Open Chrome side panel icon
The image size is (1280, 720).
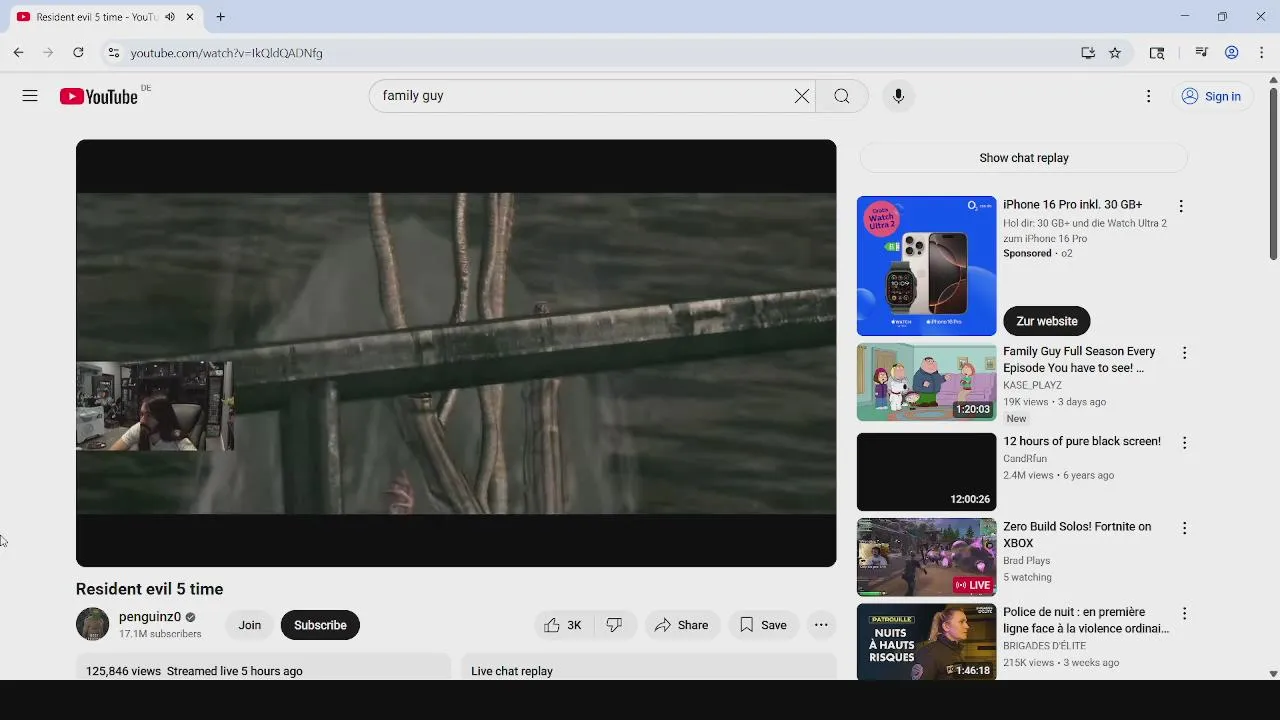pyautogui.click(x=1157, y=53)
